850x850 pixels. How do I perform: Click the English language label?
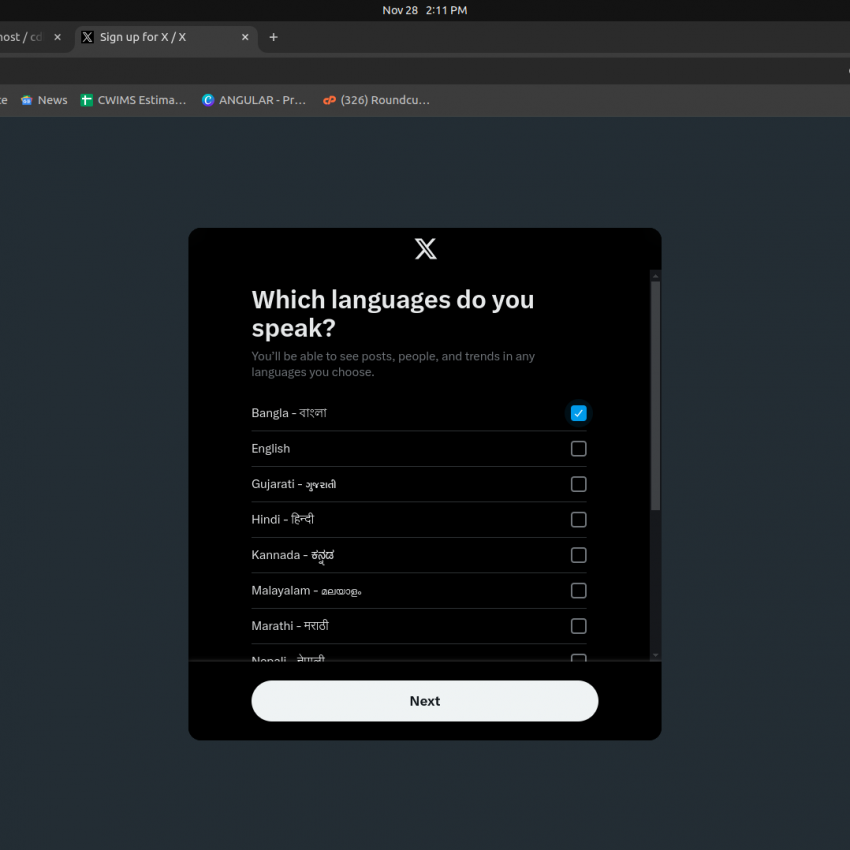271,448
